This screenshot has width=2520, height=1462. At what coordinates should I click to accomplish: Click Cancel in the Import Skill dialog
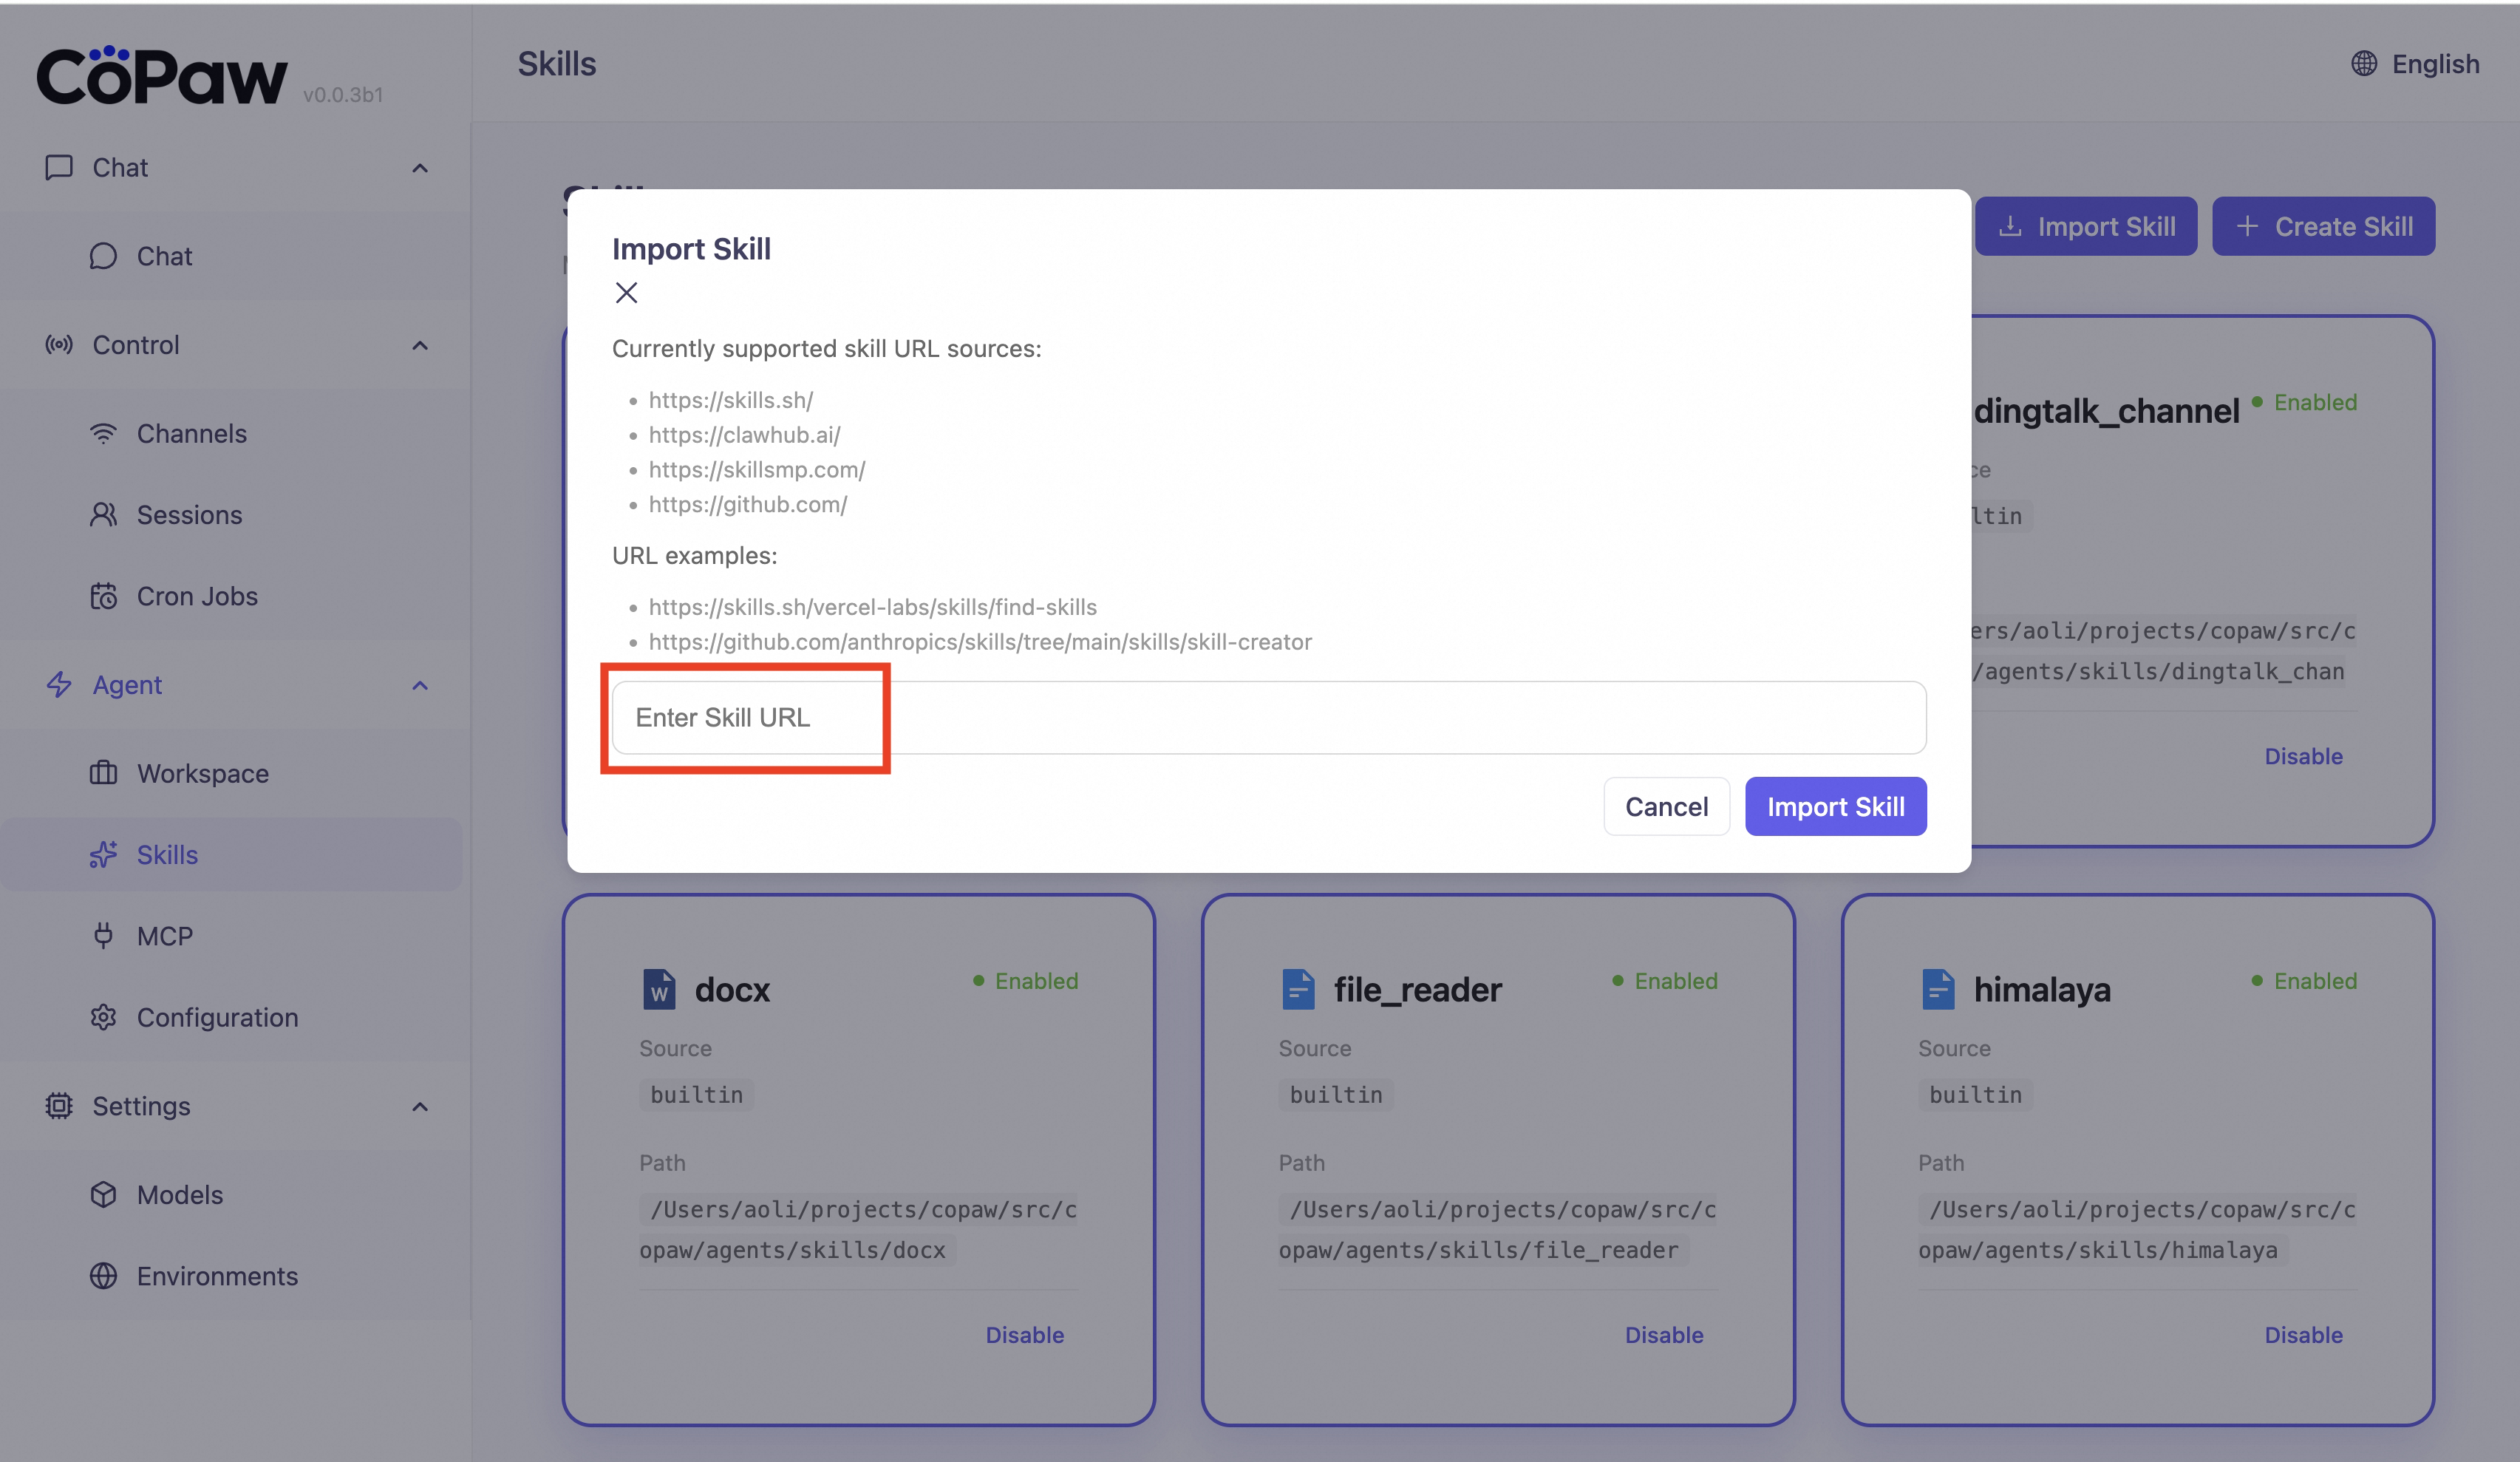coord(1666,806)
